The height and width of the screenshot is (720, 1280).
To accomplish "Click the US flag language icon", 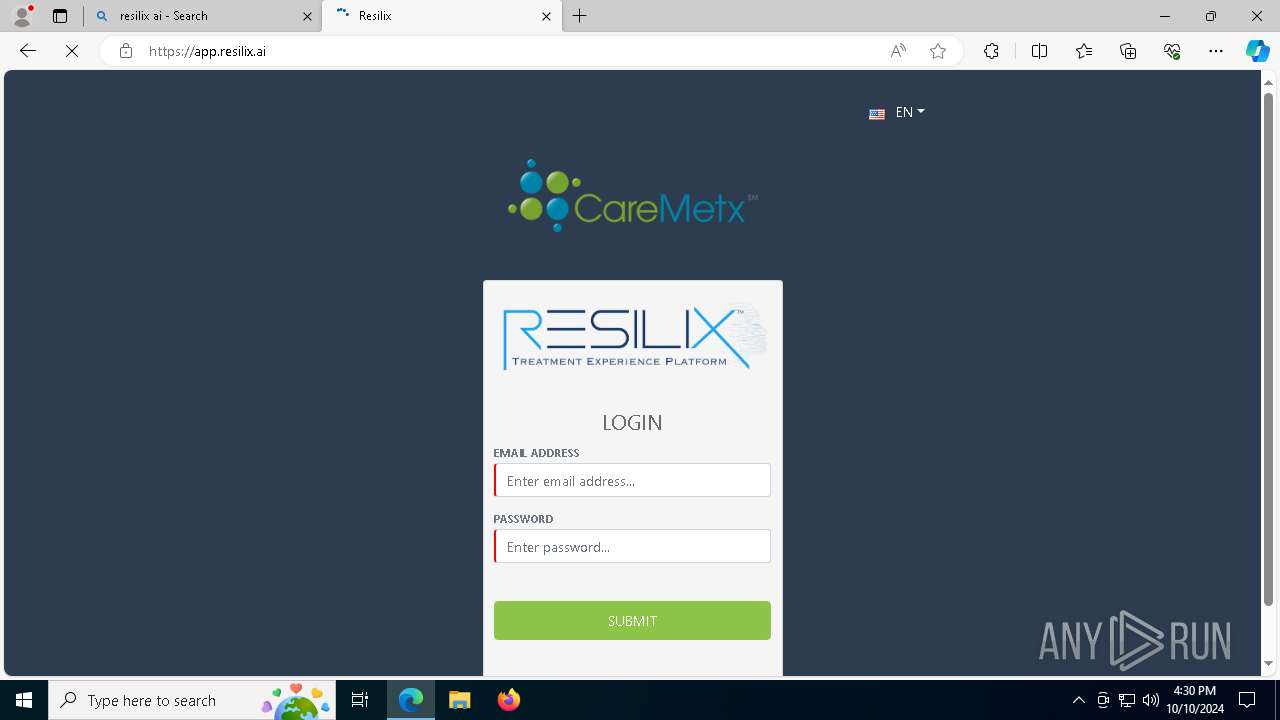I will tap(877, 114).
